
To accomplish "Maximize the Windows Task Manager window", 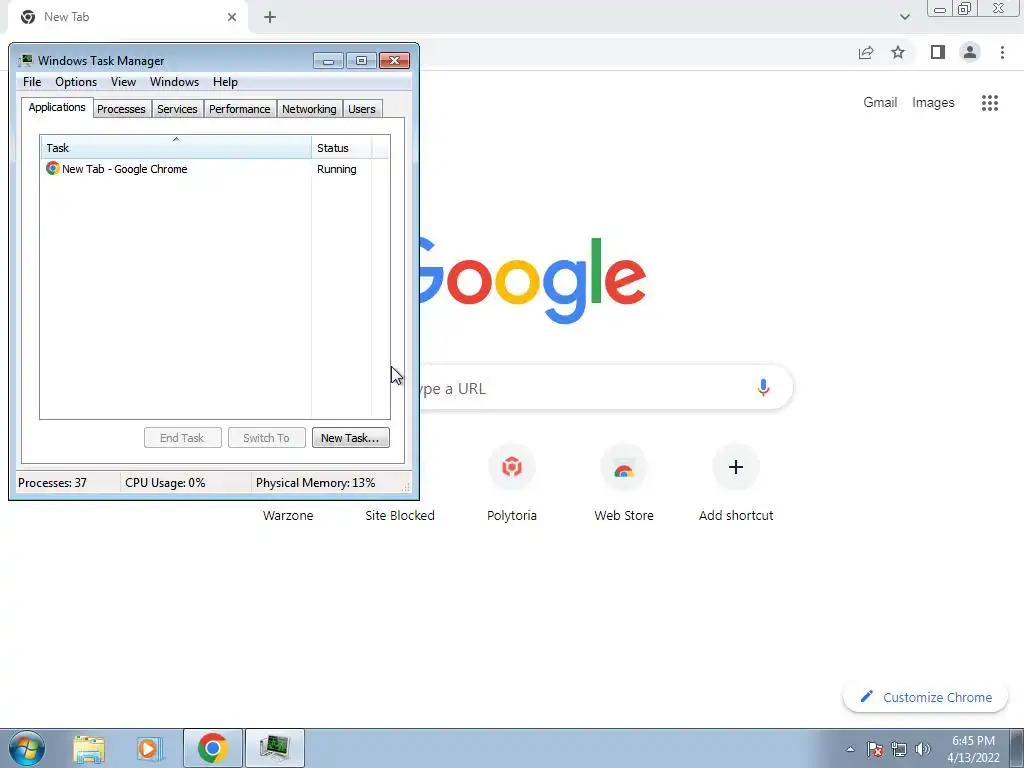I will click(x=361, y=61).
